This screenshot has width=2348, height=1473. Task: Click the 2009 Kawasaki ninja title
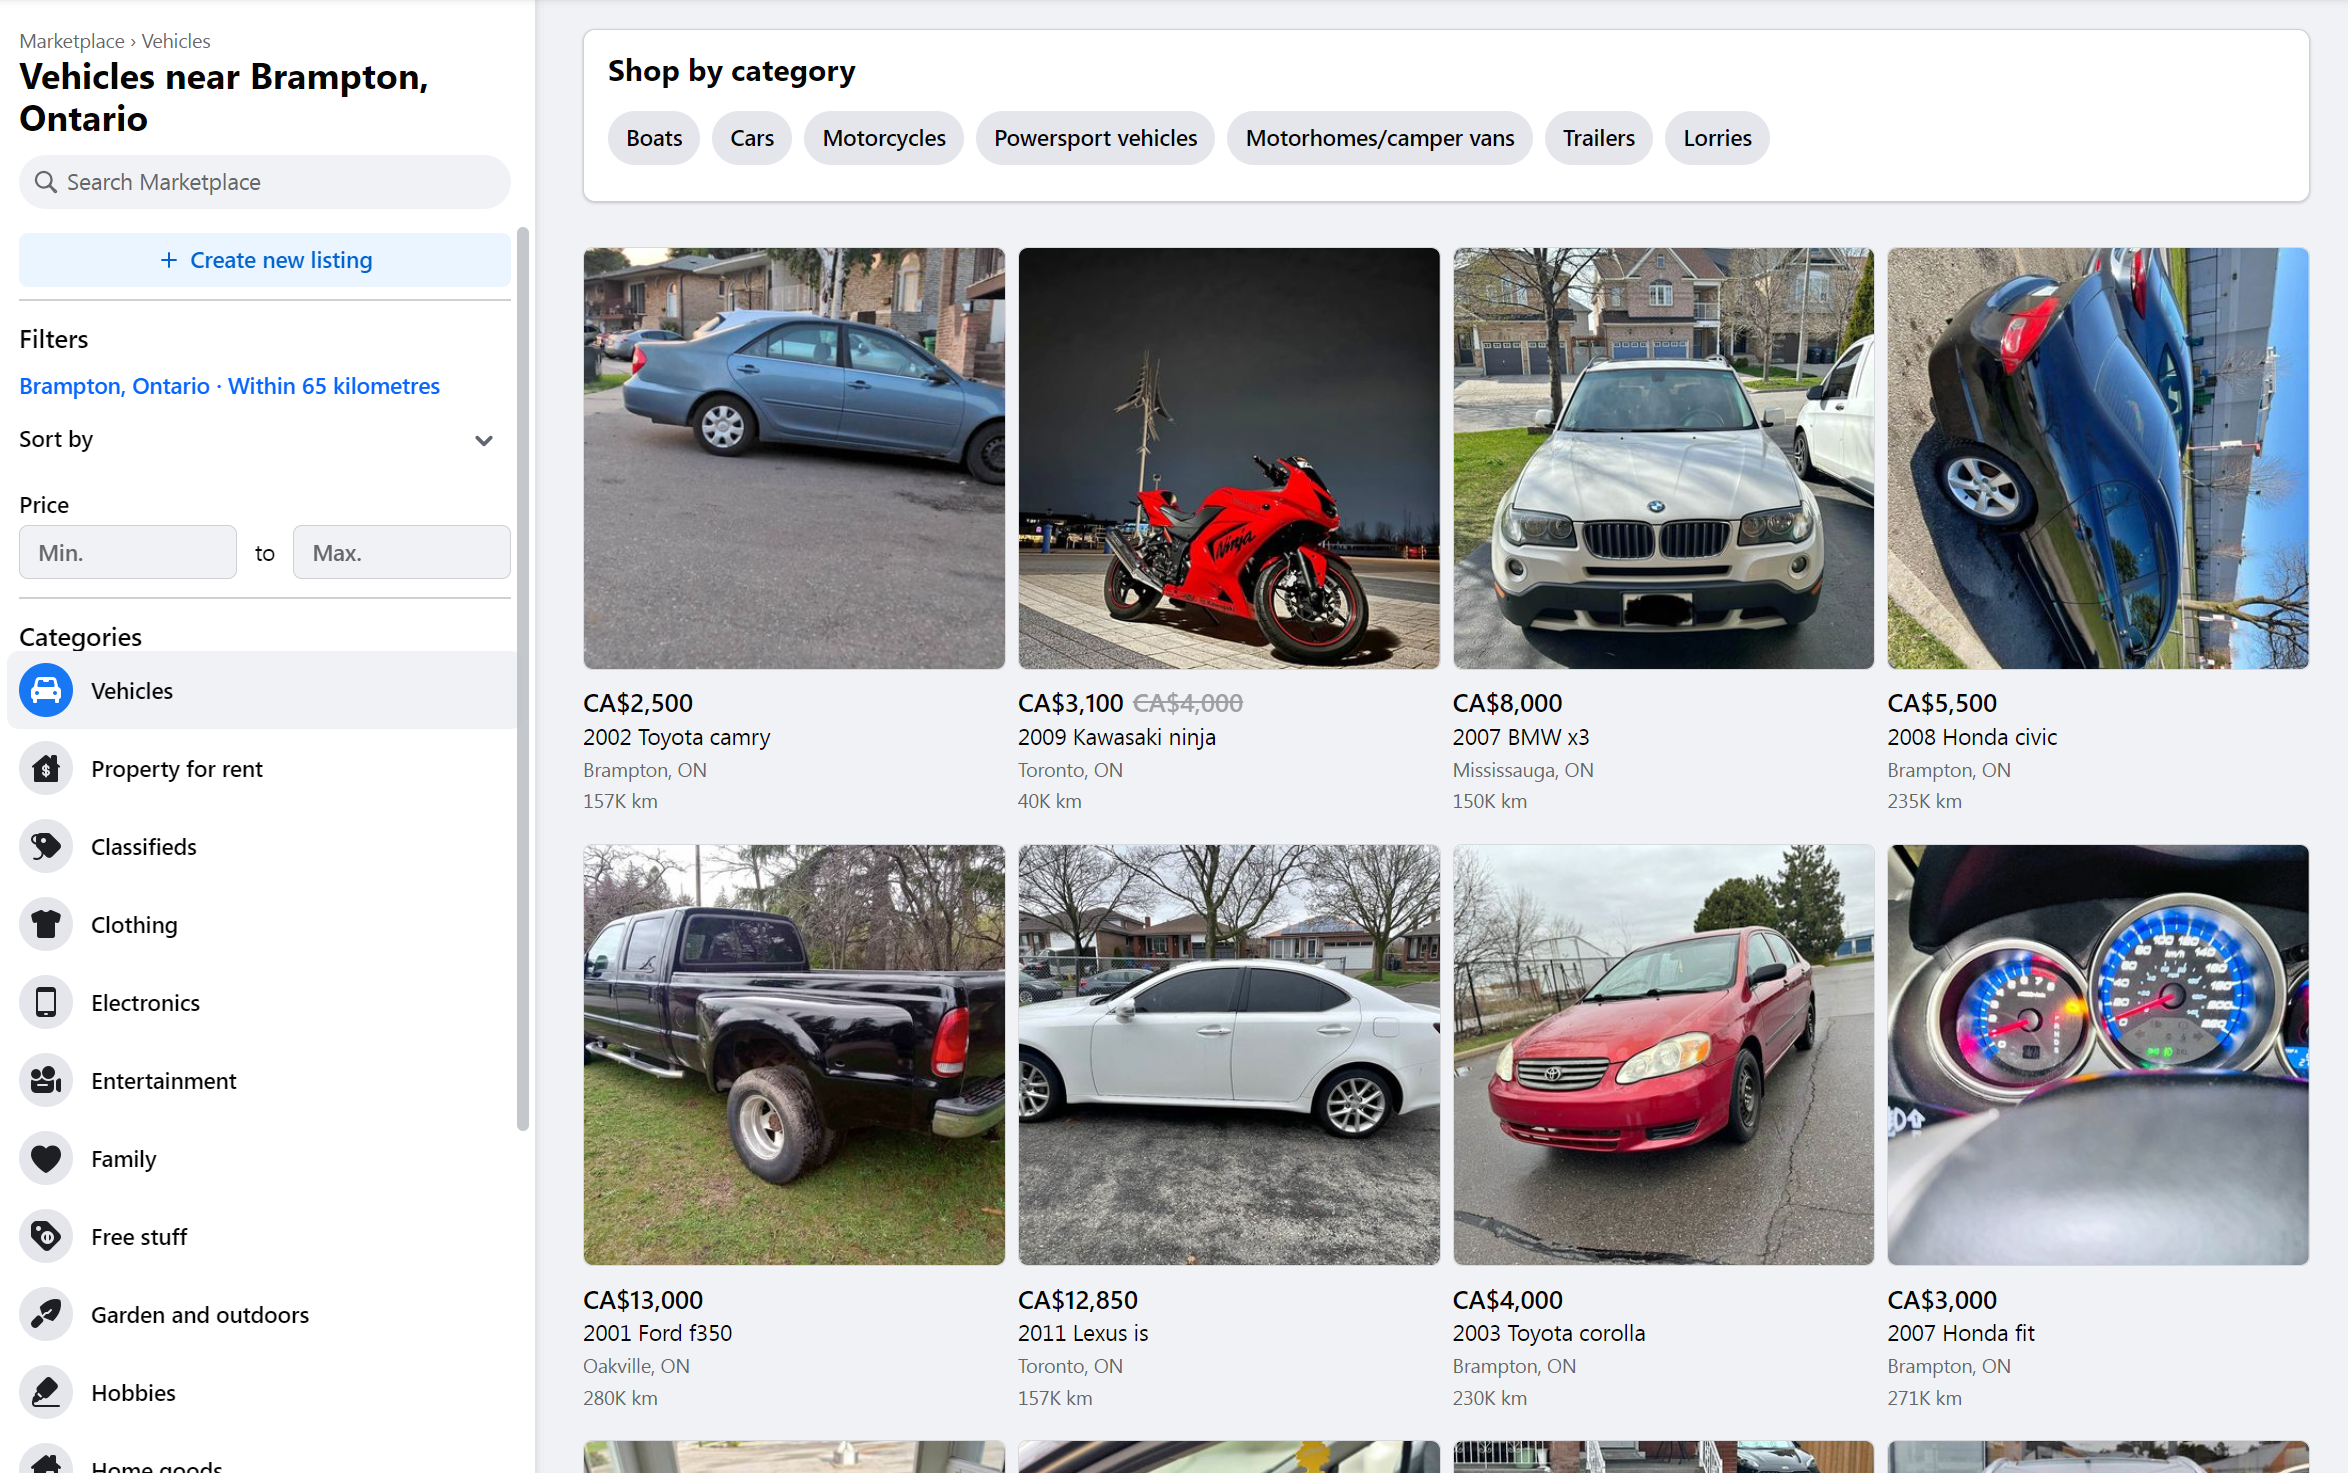pyautogui.click(x=1117, y=737)
